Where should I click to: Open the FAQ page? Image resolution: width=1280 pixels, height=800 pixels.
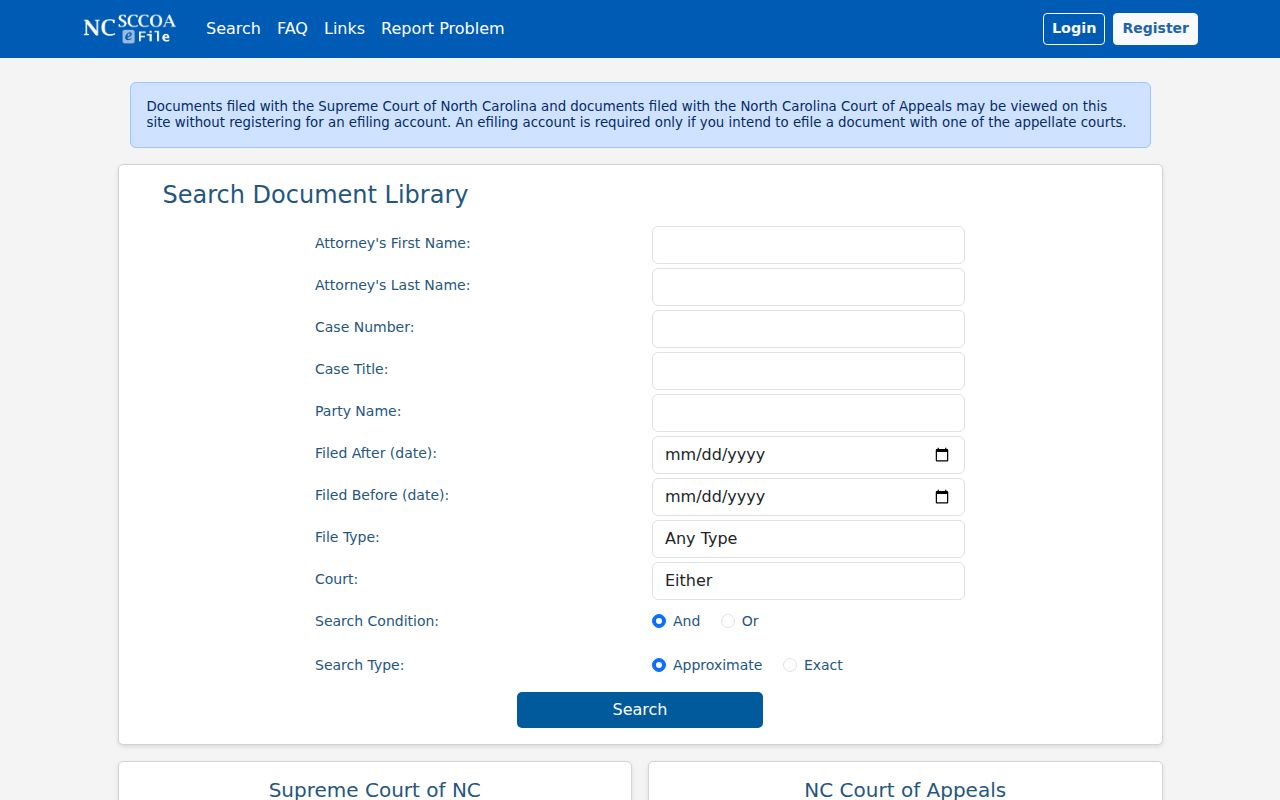pyautogui.click(x=292, y=28)
